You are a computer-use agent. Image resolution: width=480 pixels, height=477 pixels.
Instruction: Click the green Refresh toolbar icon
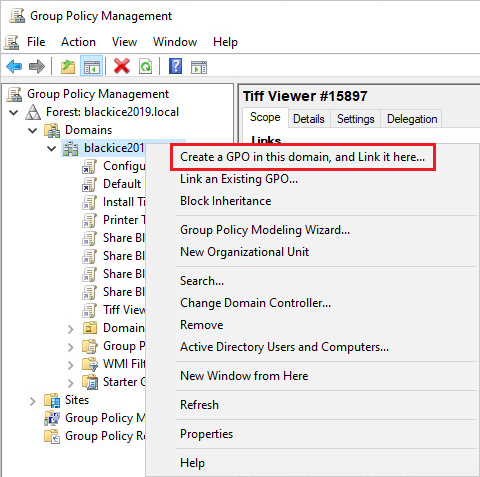(x=146, y=67)
